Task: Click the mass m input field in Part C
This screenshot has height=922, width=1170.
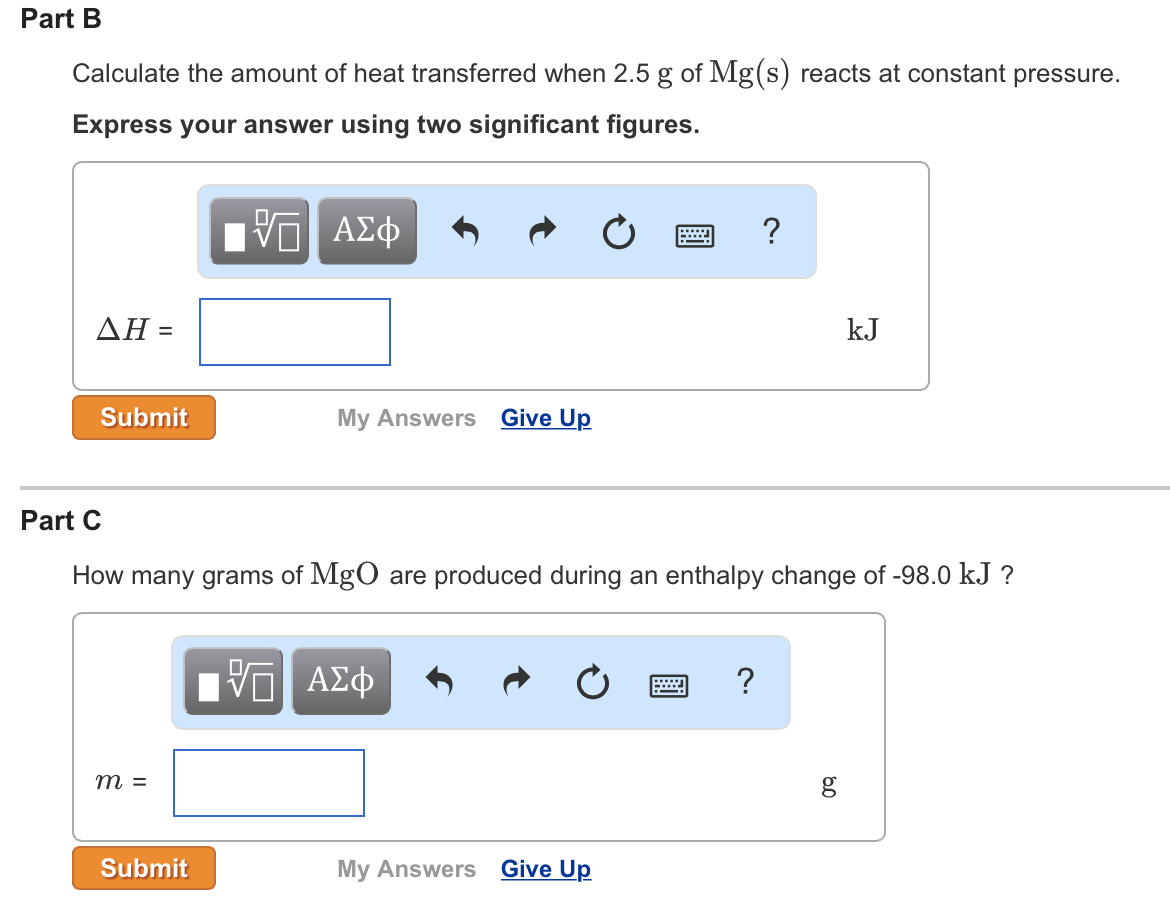Action: (x=268, y=782)
